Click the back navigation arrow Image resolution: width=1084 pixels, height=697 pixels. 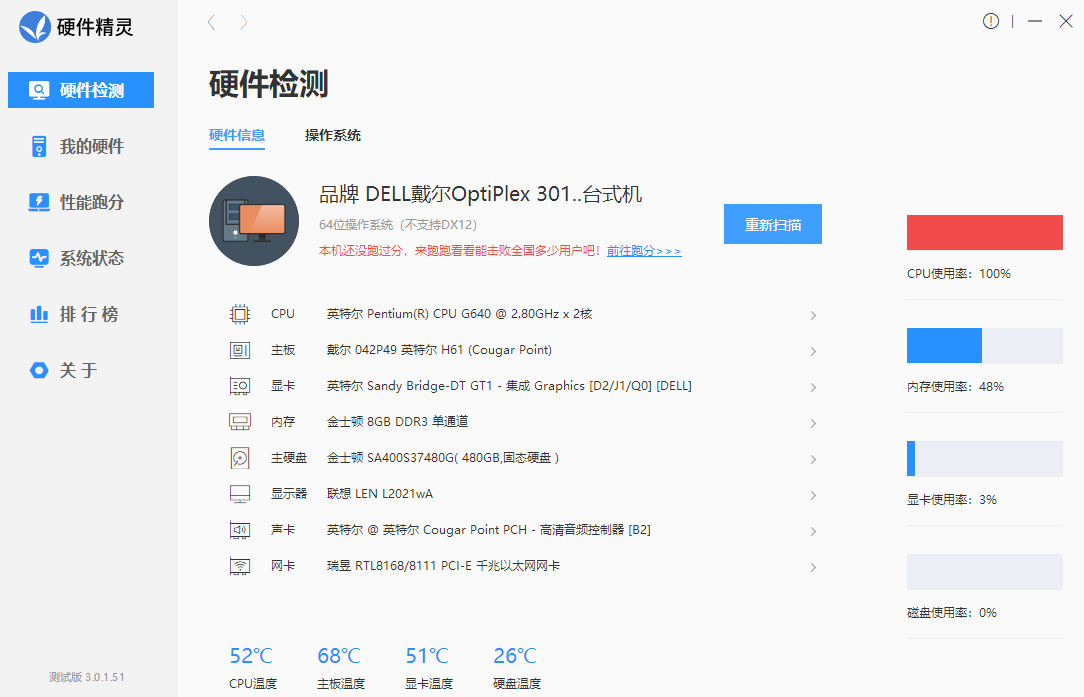point(212,22)
